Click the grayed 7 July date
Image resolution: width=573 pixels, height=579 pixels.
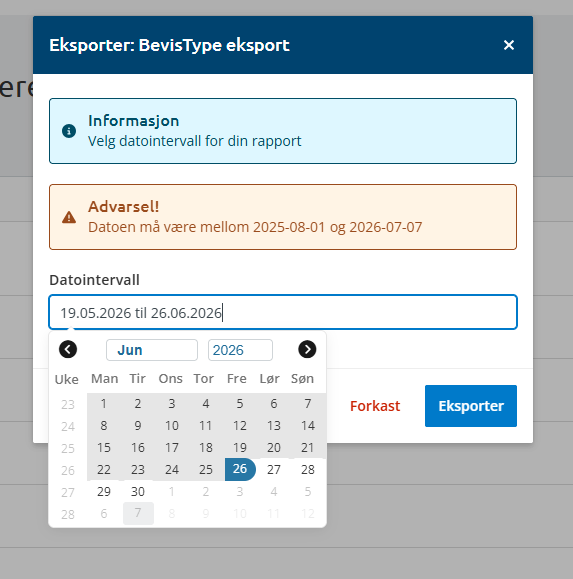[x=138, y=513]
